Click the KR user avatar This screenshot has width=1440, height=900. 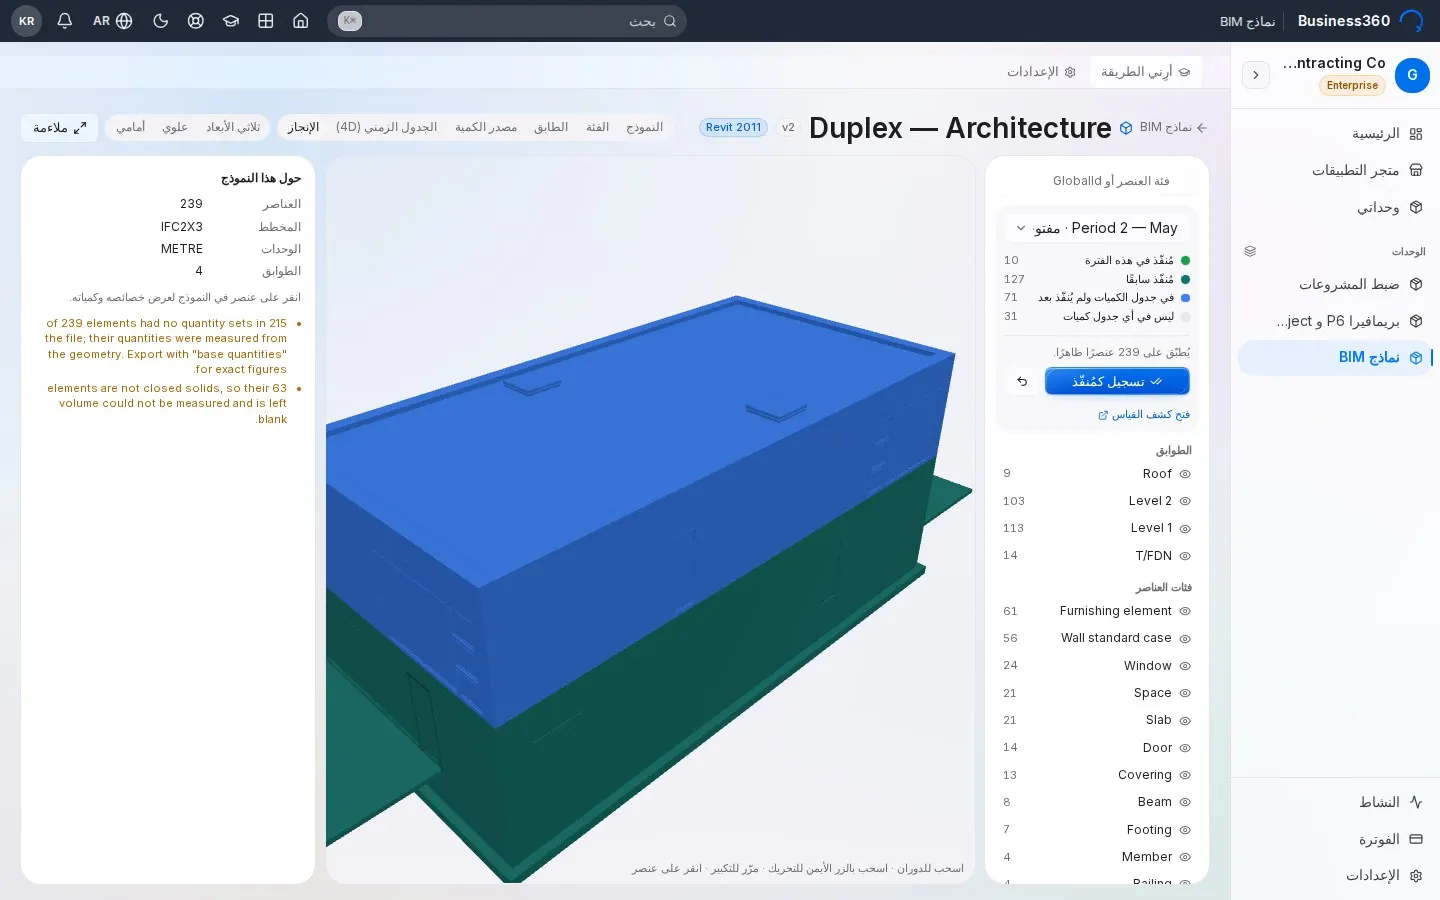[27, 21]
